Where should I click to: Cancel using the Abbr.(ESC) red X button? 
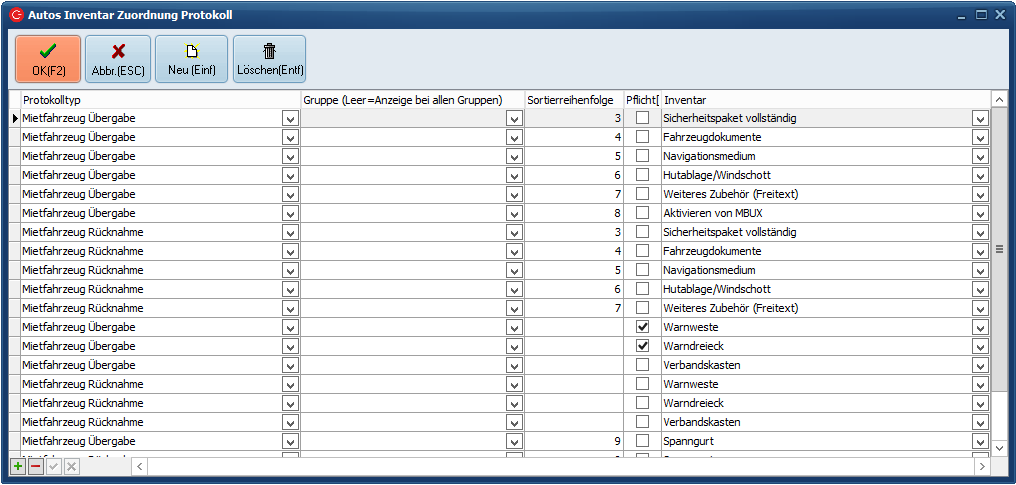[118, 59]
